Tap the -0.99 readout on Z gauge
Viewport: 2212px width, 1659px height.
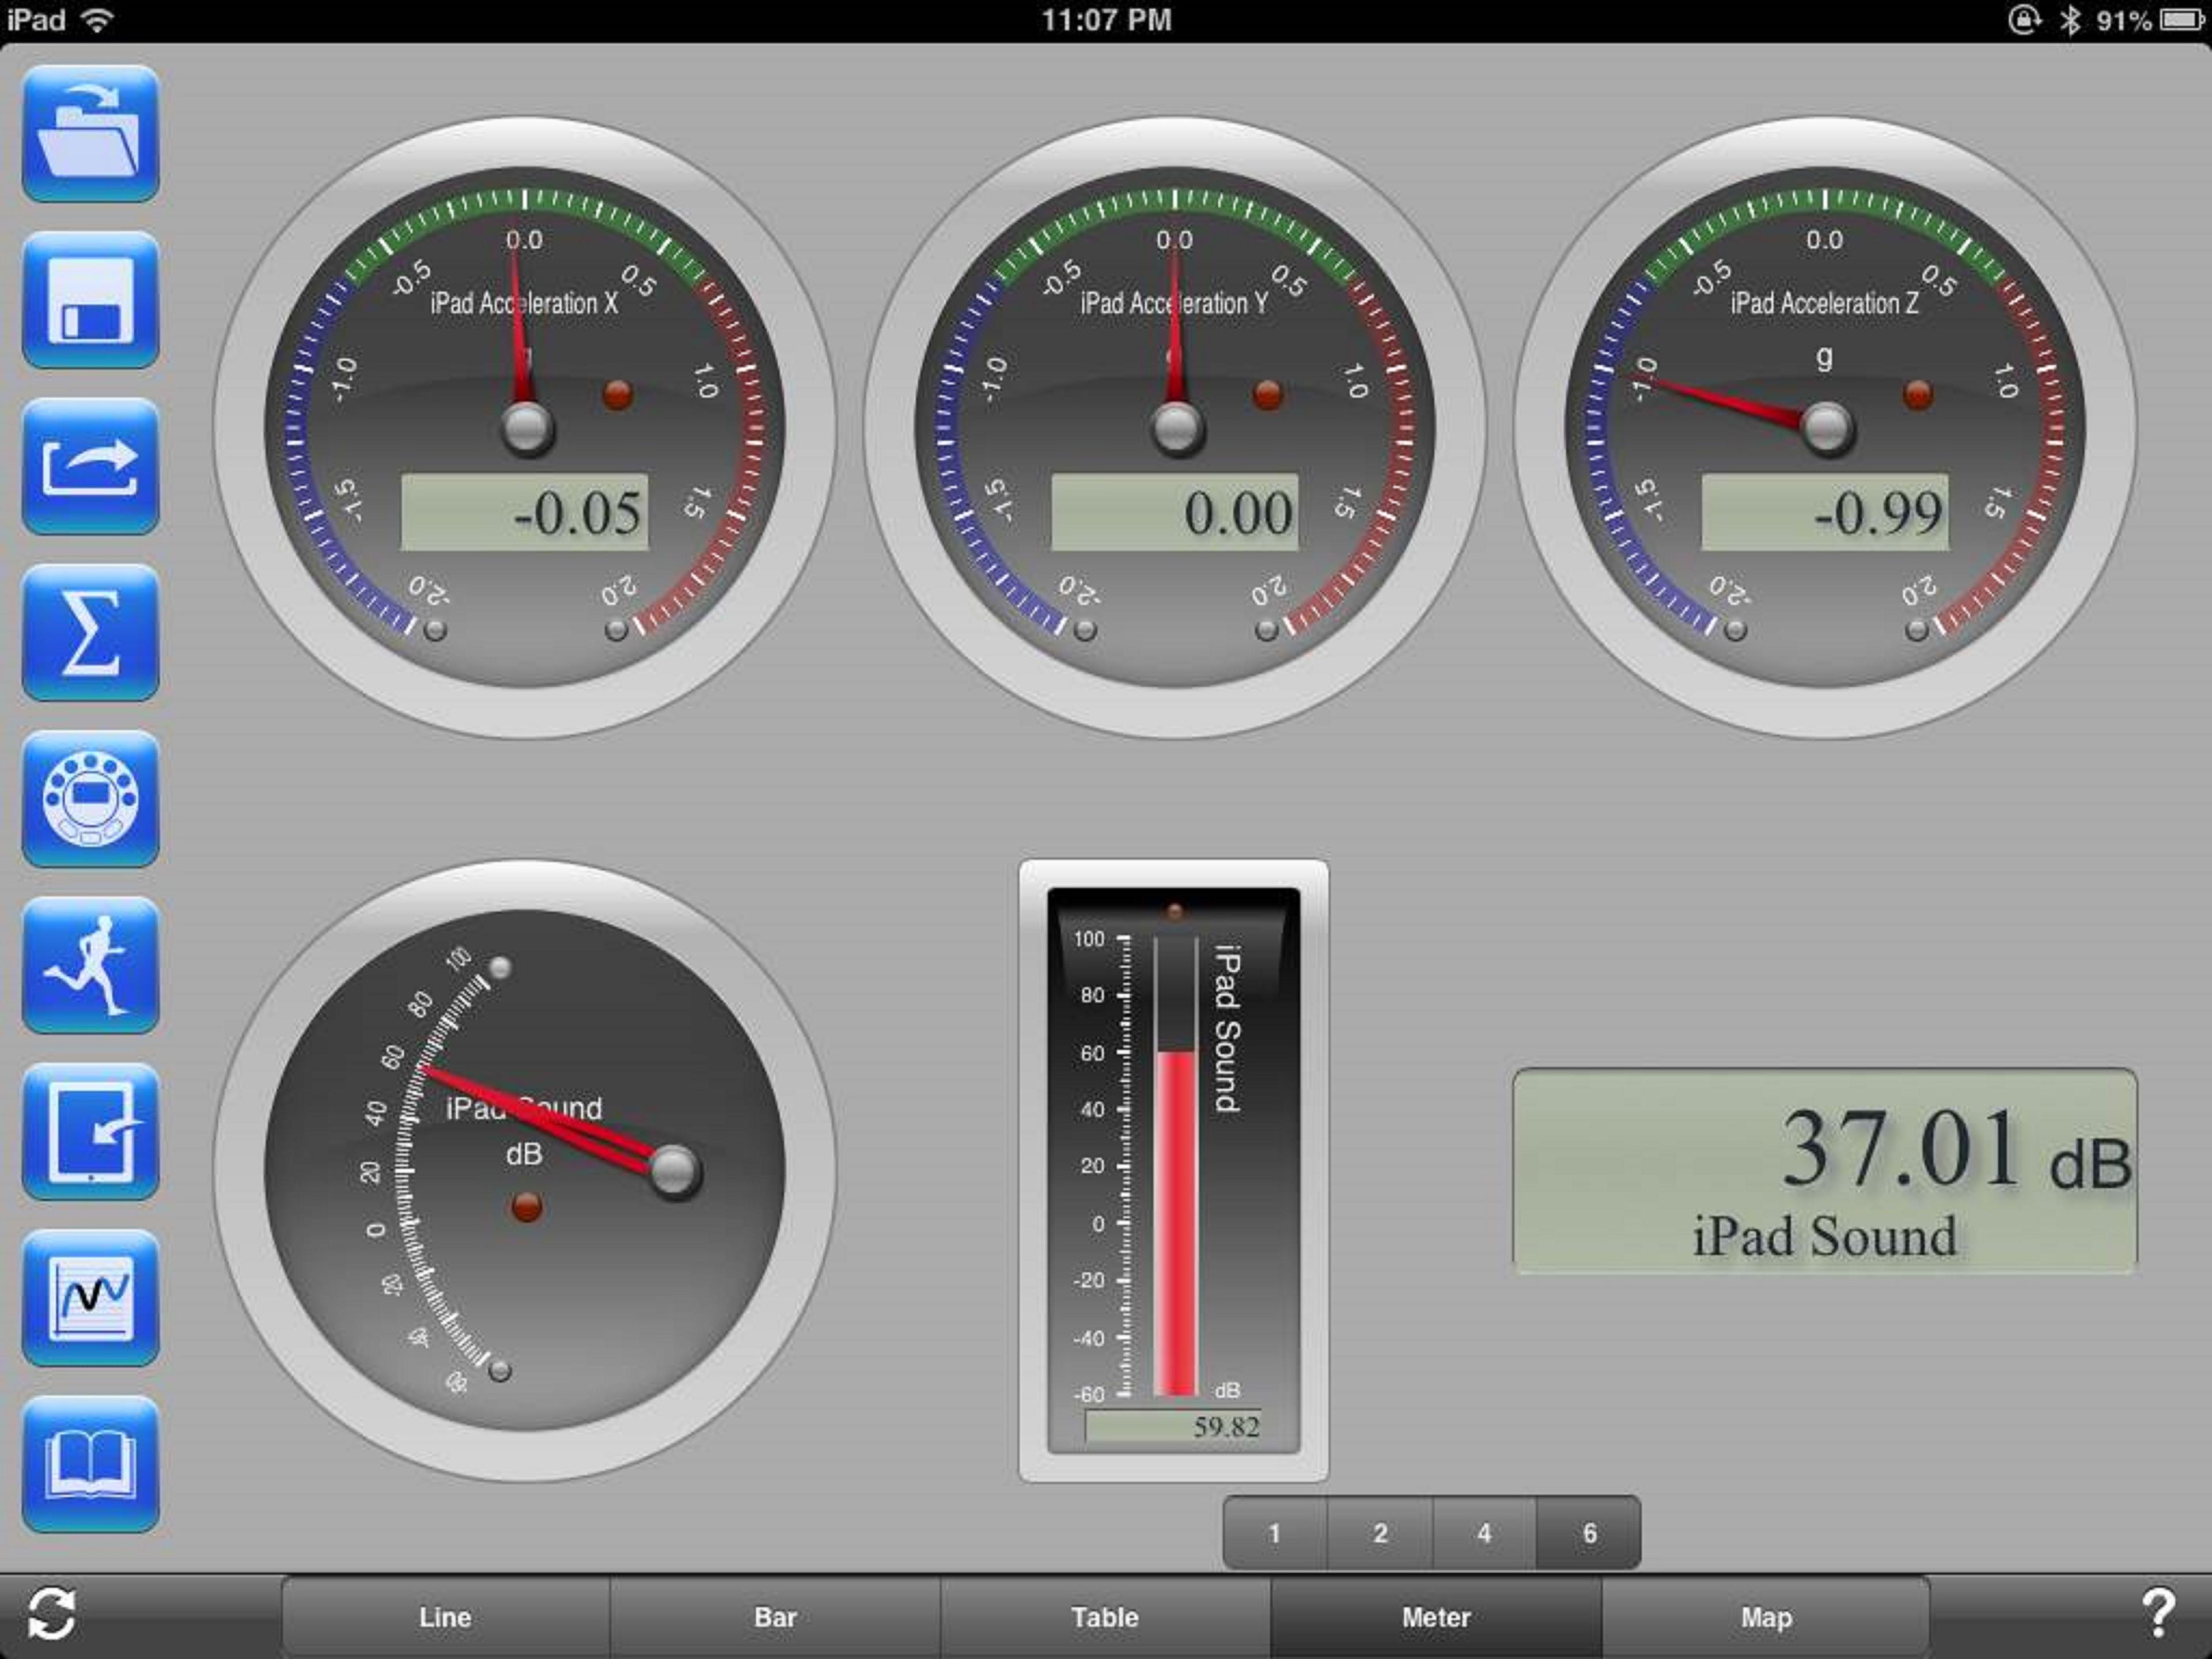click(x=1825, y=512)
